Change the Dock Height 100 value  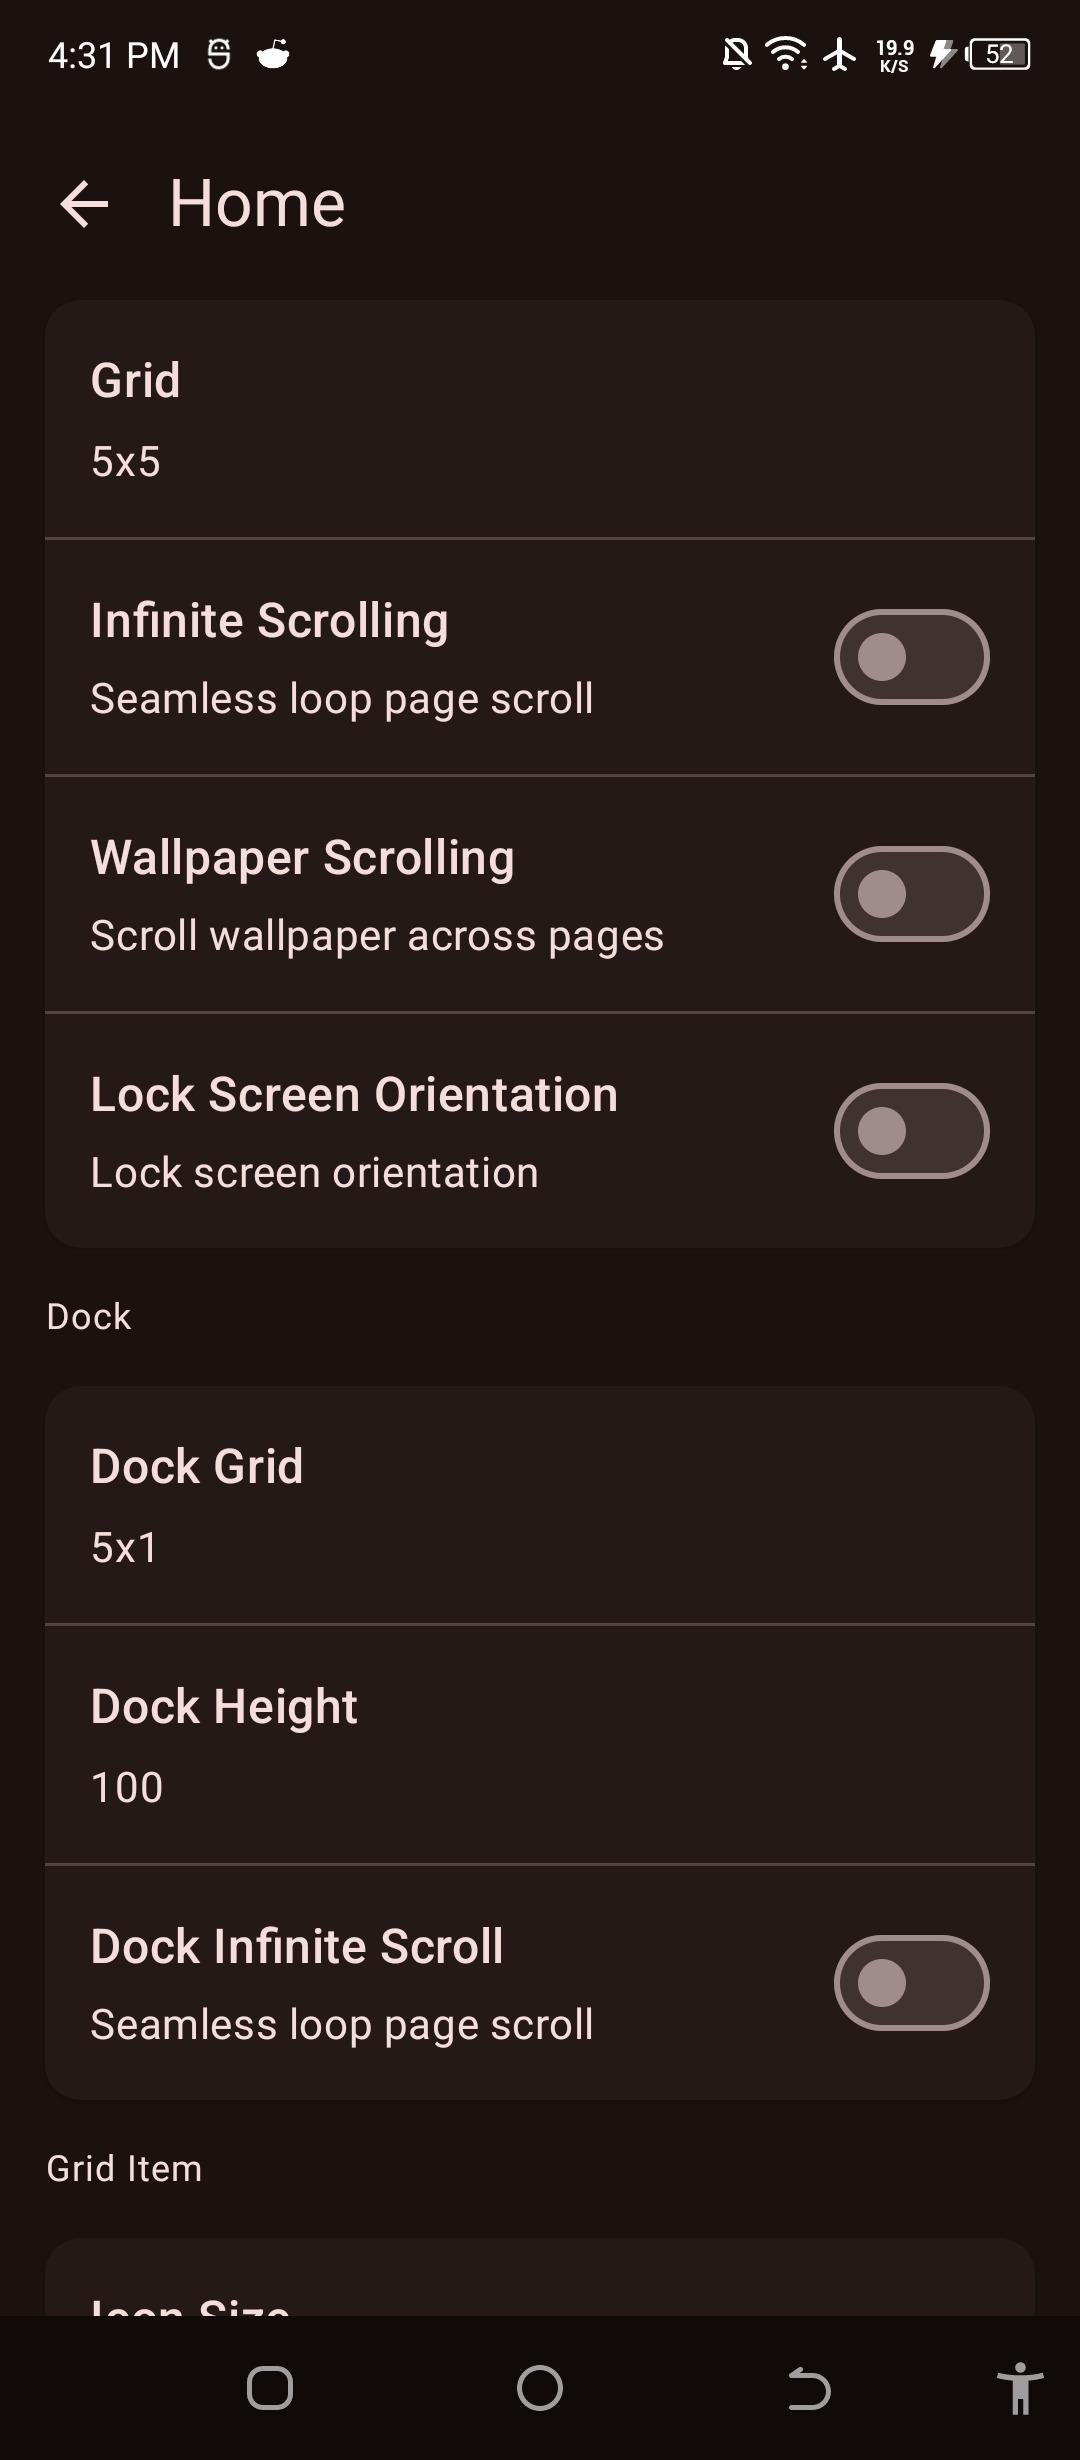click(540, 1745)
